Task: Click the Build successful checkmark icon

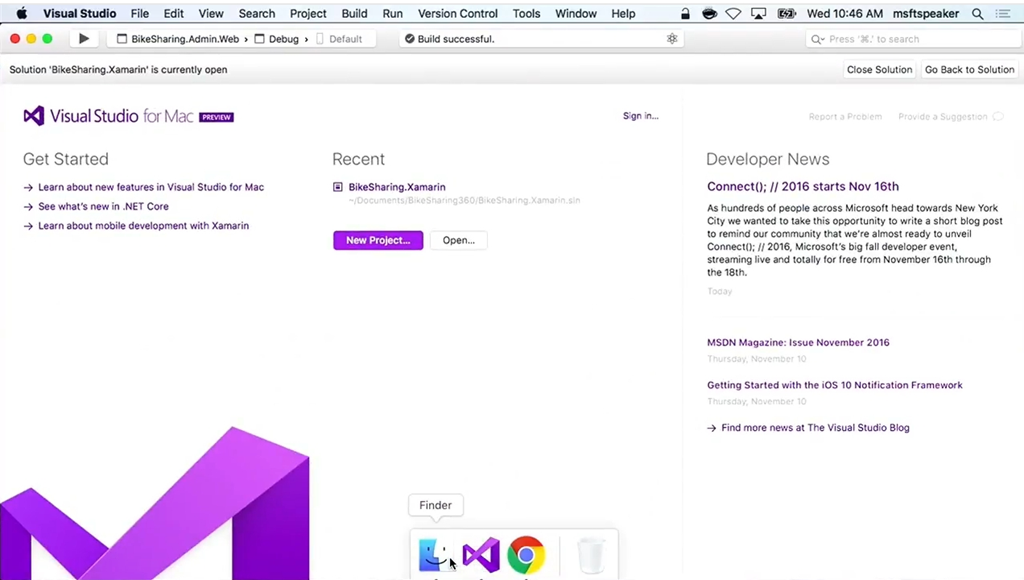Action: (409, 39)
